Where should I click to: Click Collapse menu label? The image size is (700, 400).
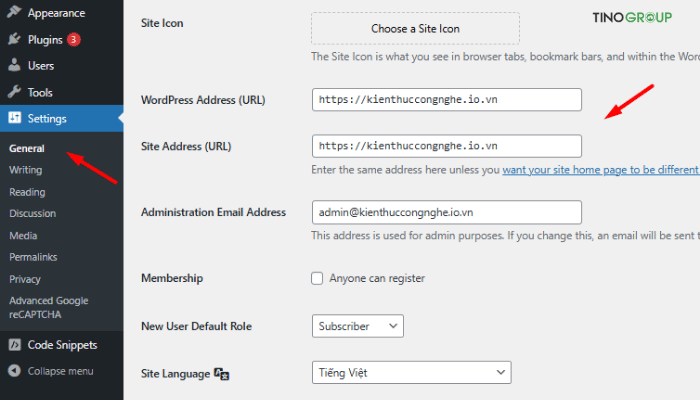[x=61, y=371]
